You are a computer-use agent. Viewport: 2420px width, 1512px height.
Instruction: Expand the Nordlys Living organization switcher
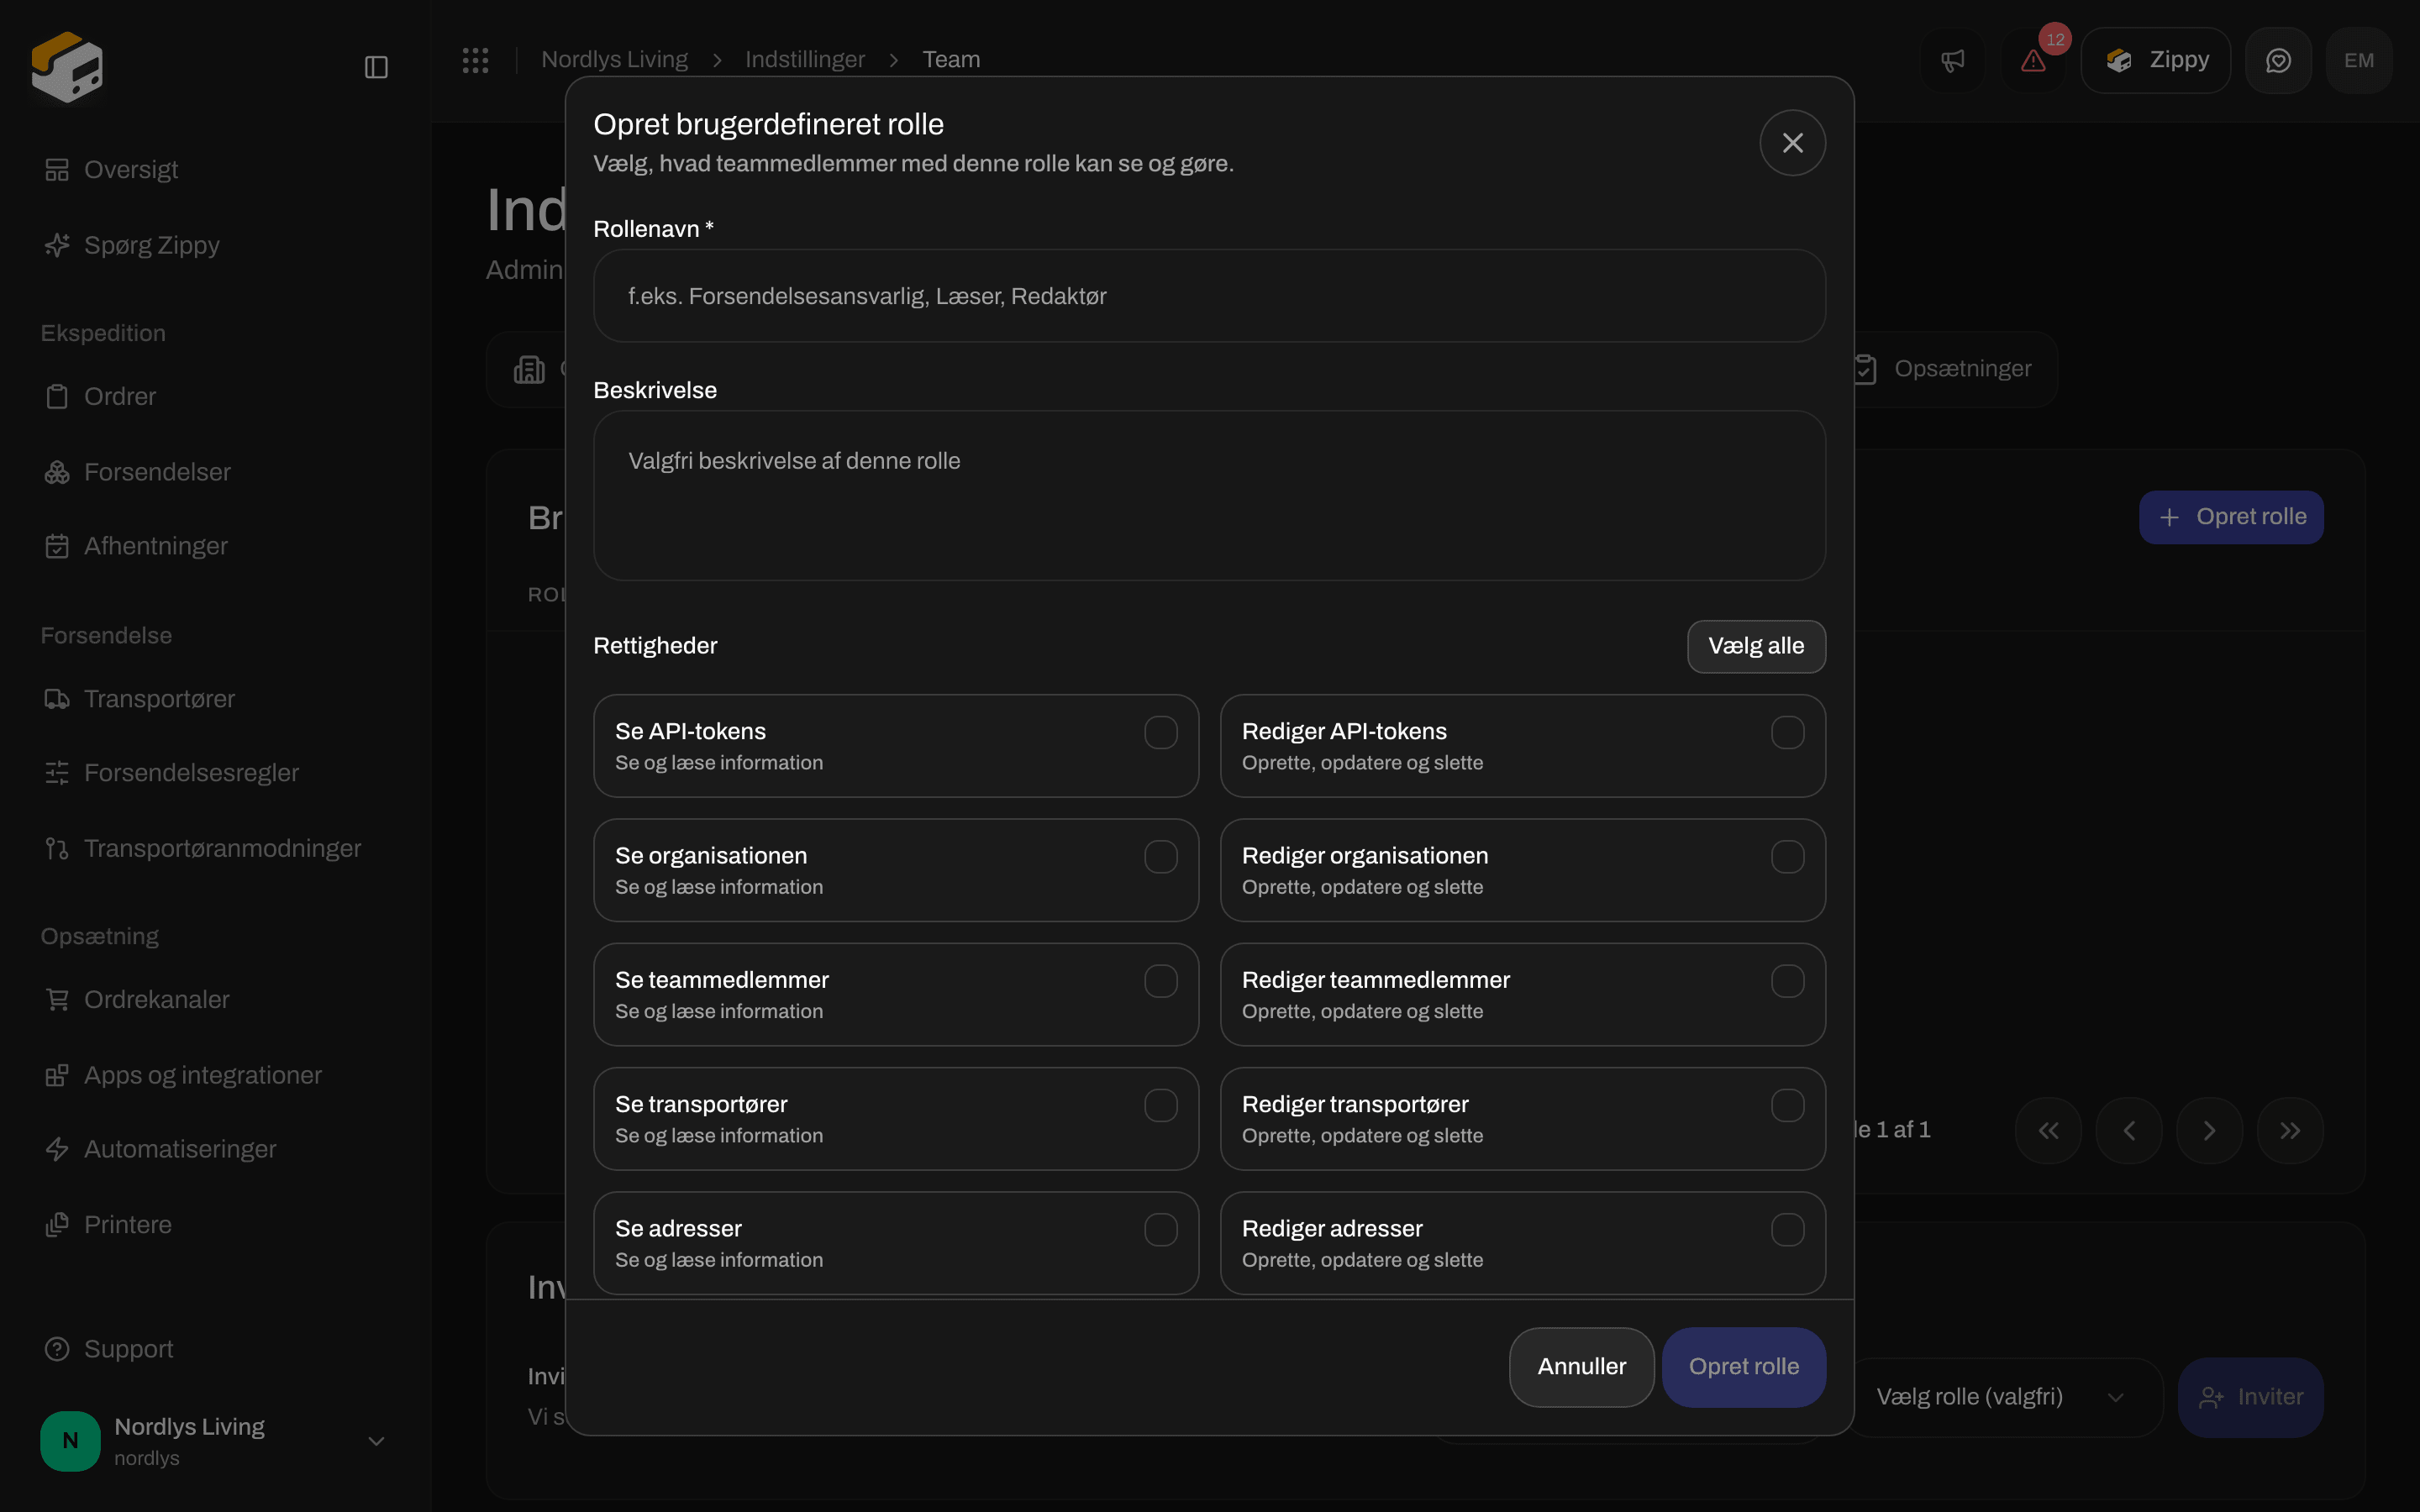coord(215,1441)
